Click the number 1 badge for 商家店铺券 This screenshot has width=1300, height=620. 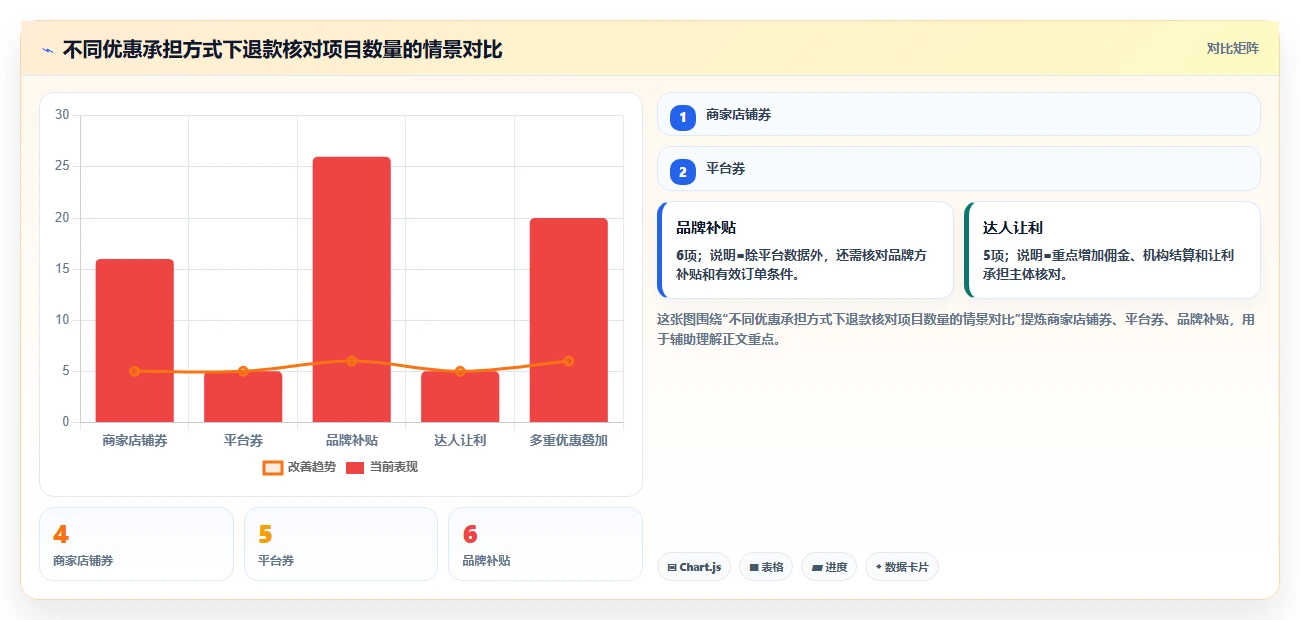(x=683, y=118)
